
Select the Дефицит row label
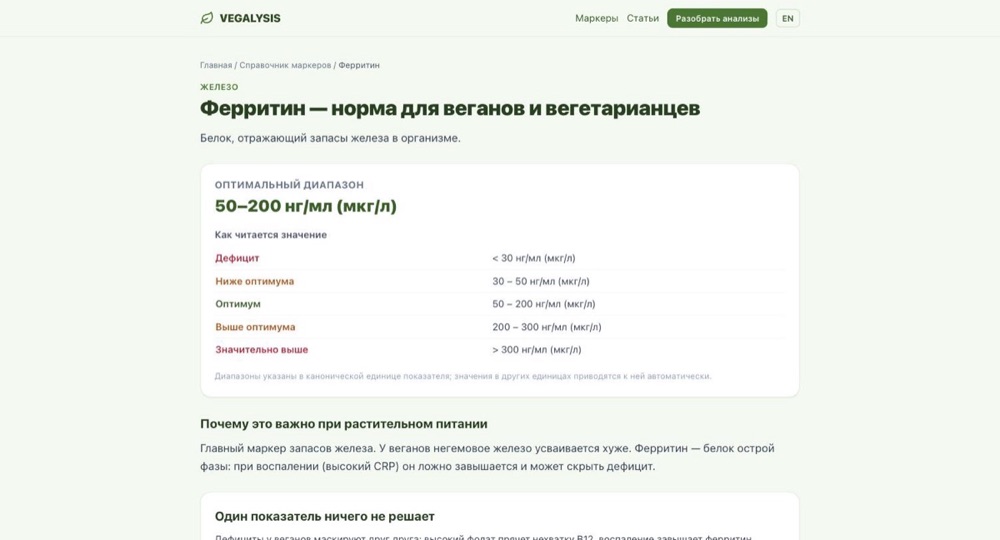(237, 258)
